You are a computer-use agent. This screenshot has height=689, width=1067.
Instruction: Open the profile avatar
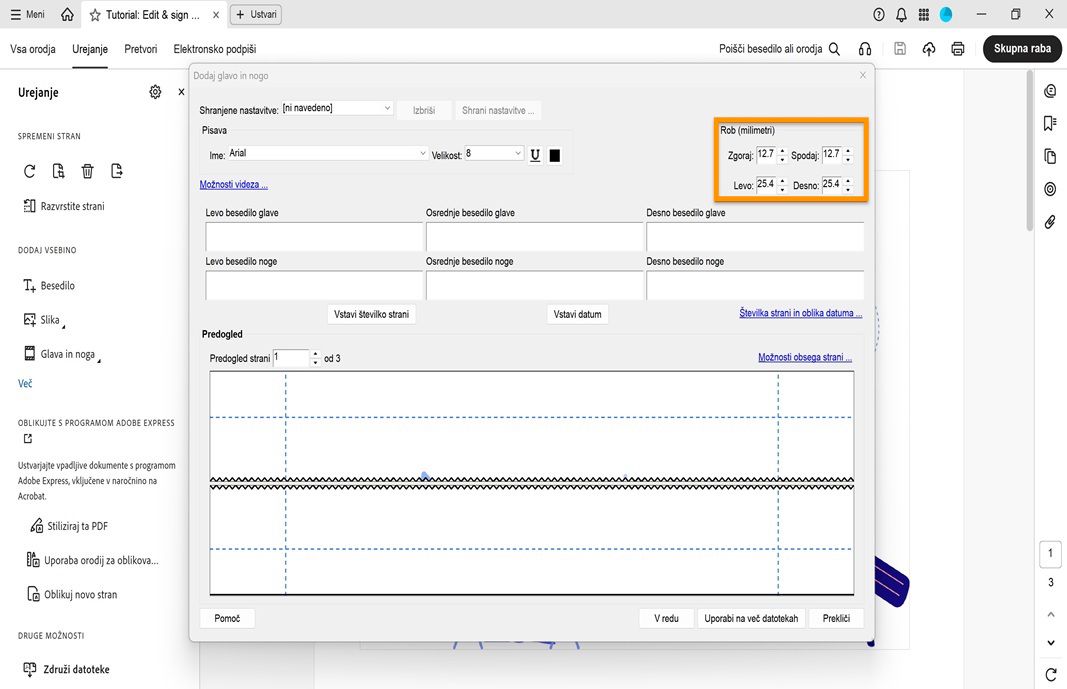coord(946,14)
